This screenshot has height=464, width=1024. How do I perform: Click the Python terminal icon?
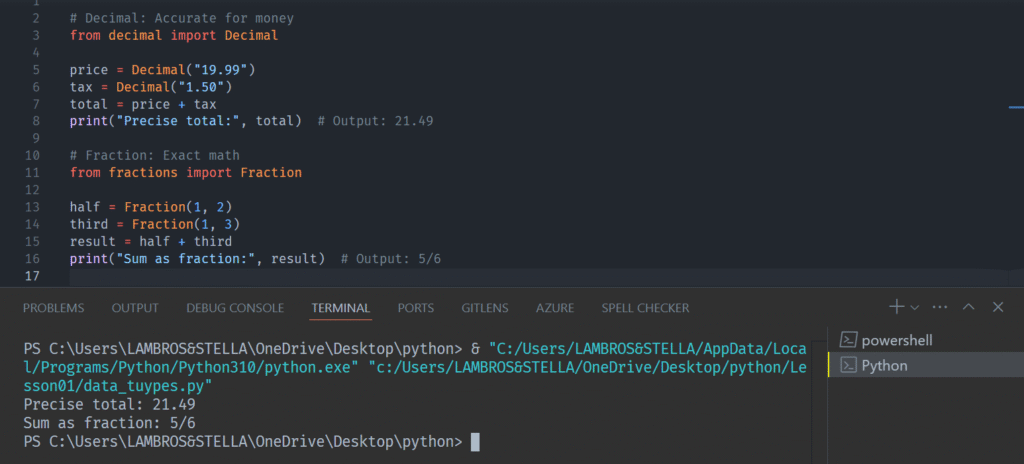(848, 366)
